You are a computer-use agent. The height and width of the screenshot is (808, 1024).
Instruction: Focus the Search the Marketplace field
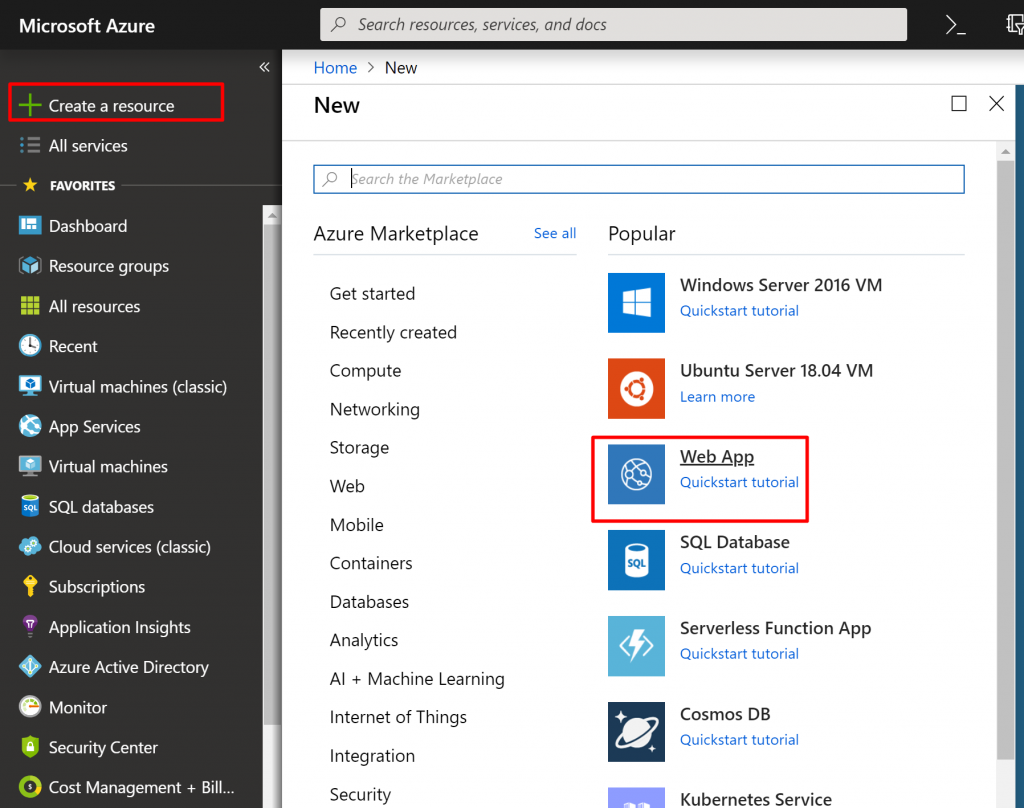click(639, 179)
